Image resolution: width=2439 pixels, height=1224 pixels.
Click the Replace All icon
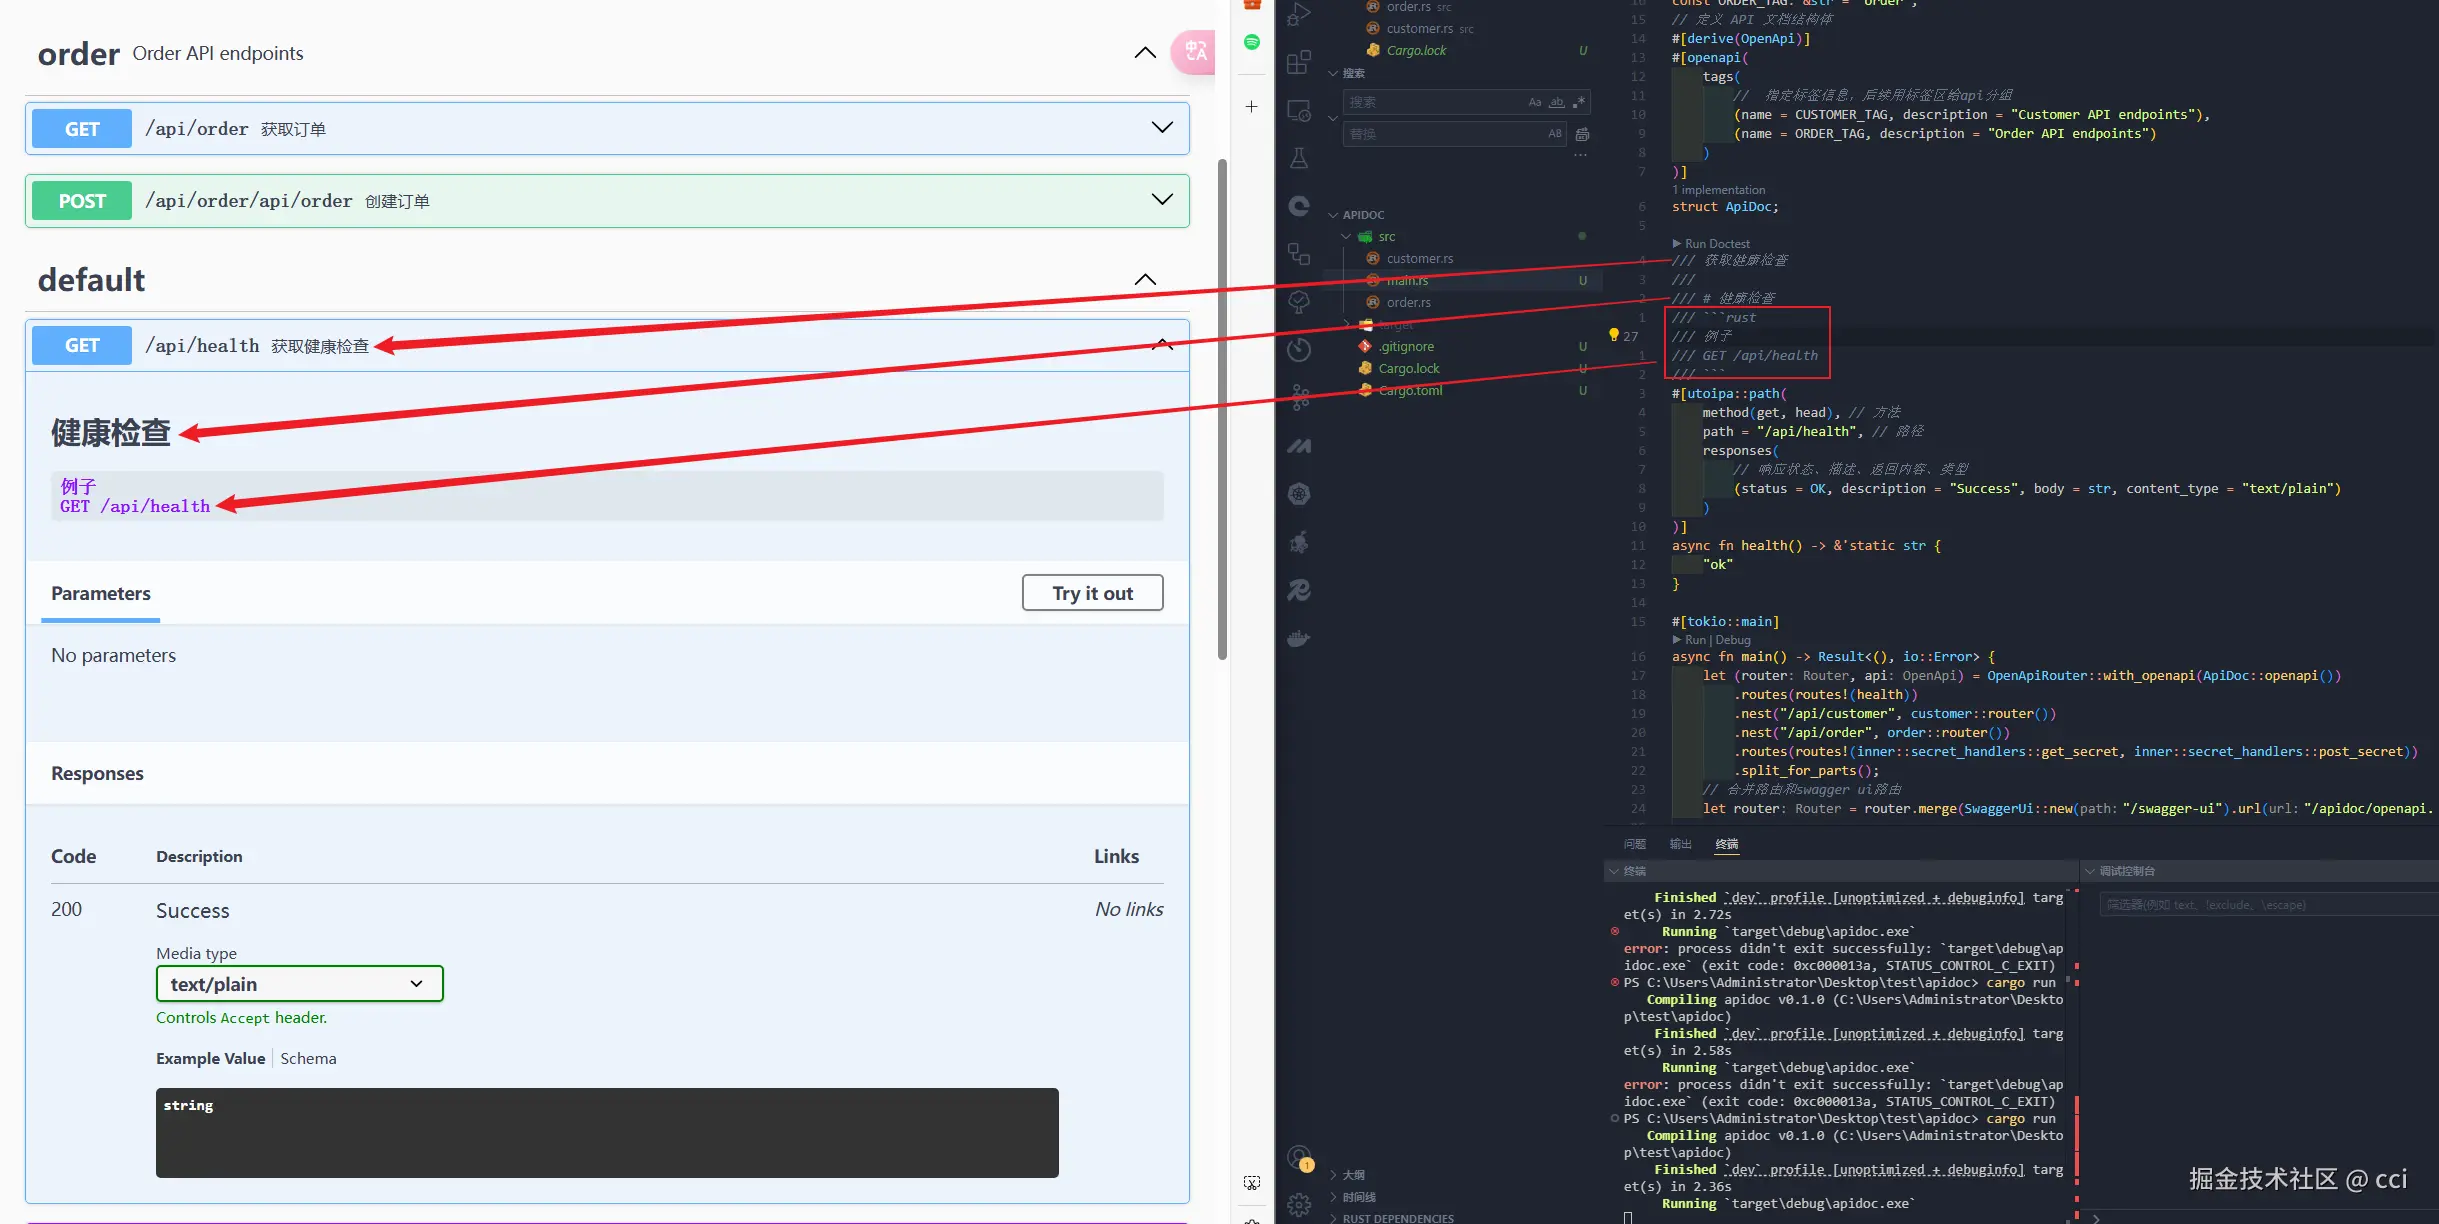[1582, 134]
